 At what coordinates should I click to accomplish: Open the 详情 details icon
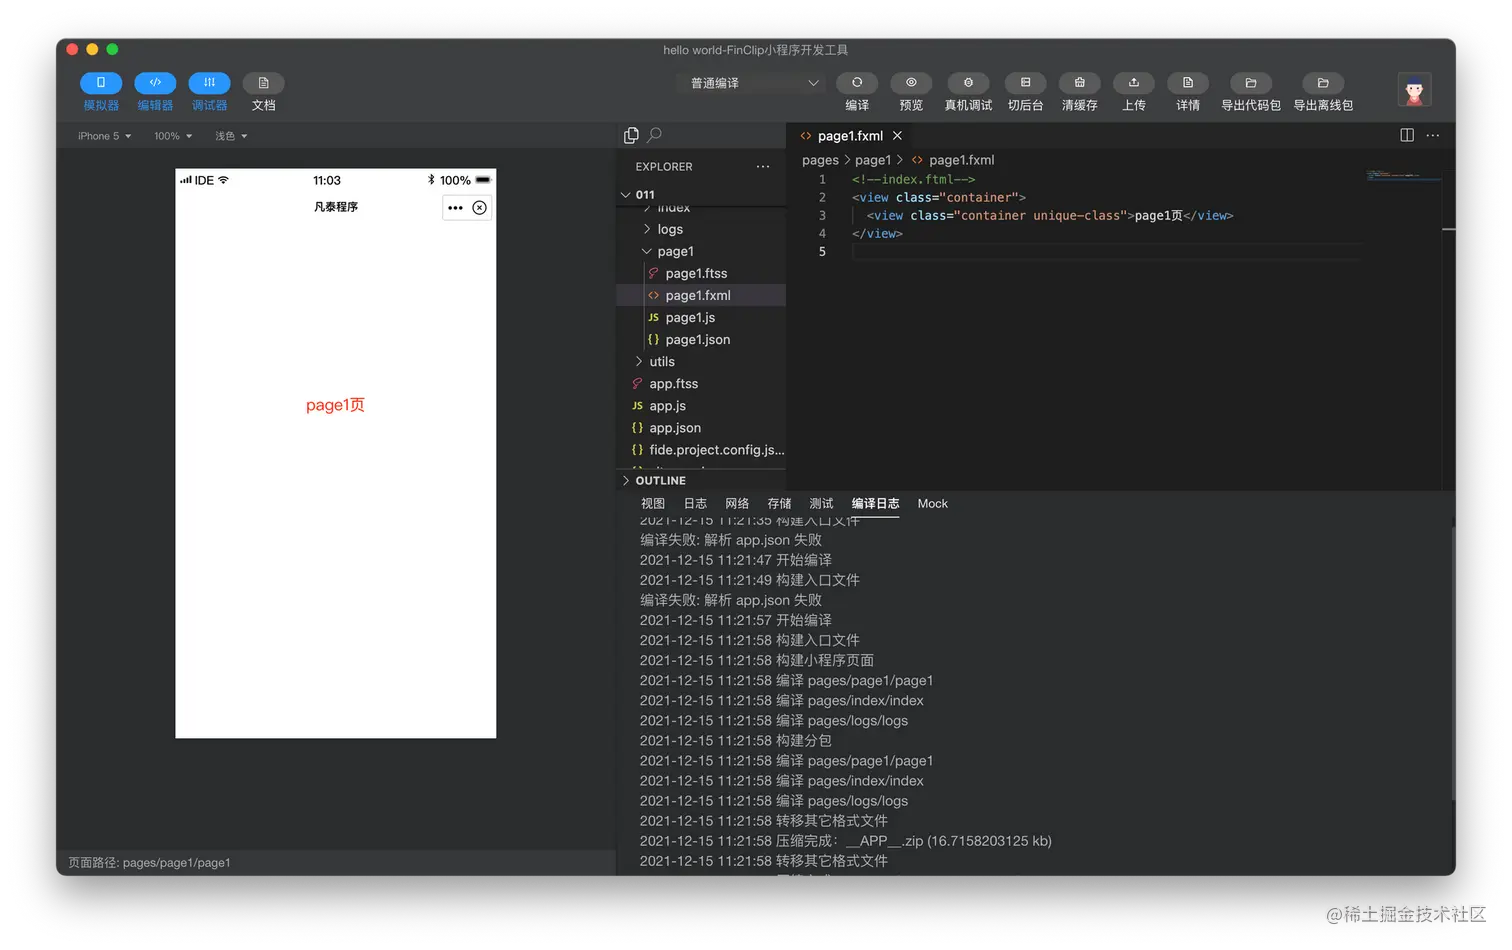(1188, 83)
